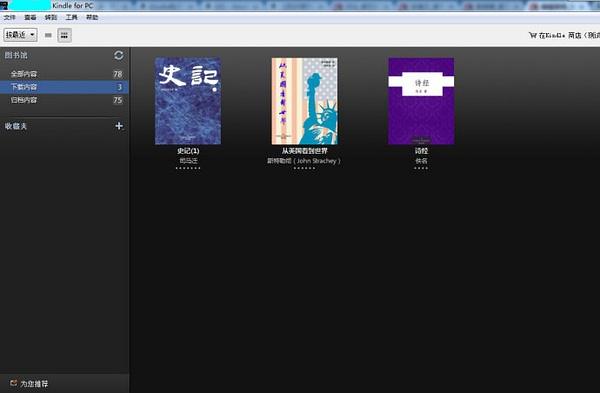Click the 收藏夹 collections header
Screen dimensions: 600x393
coord(16,126)
